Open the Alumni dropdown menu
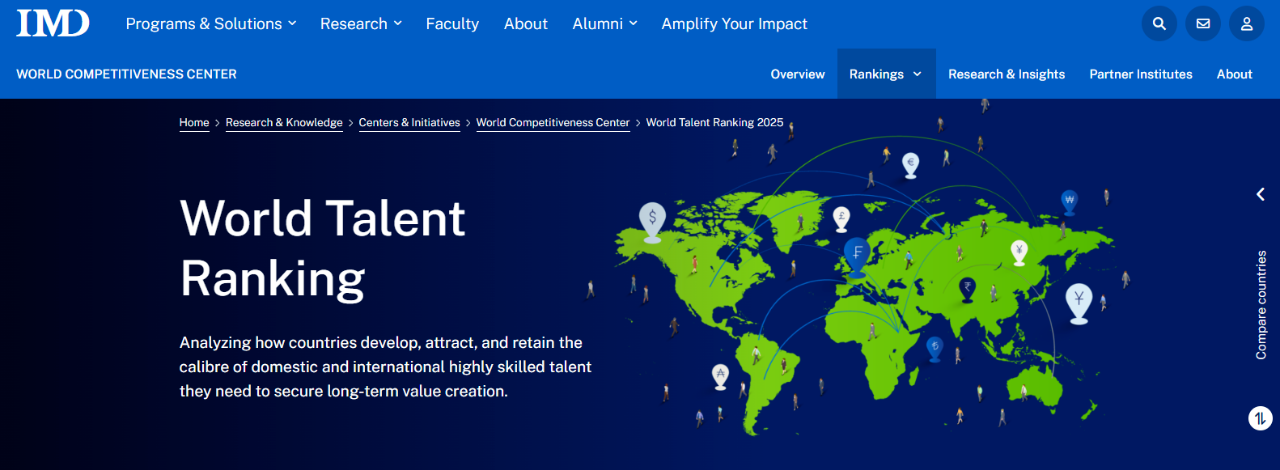This screenshot has width=1280, height=470. (x=605, y=23)
